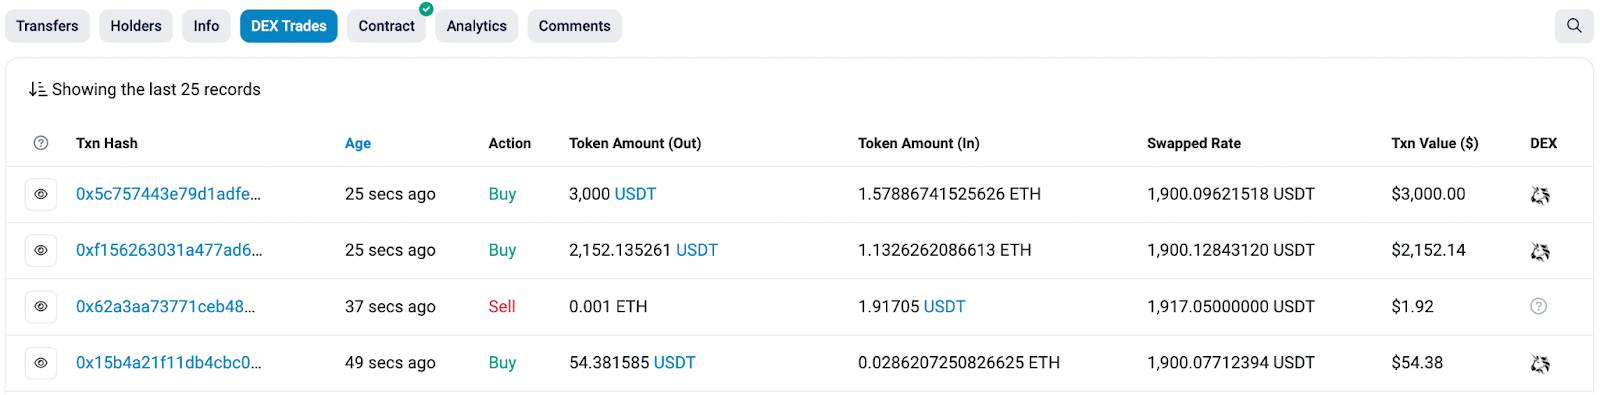This screenshot has width=1600, height=395.
Task: Open USDT link in 1.91705 USDT amount
Action: [x=945, y=306]
